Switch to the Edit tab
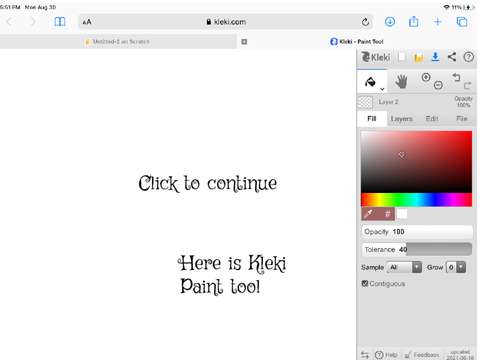The height and width of the screenshot is (360, 480). point(432,119)
